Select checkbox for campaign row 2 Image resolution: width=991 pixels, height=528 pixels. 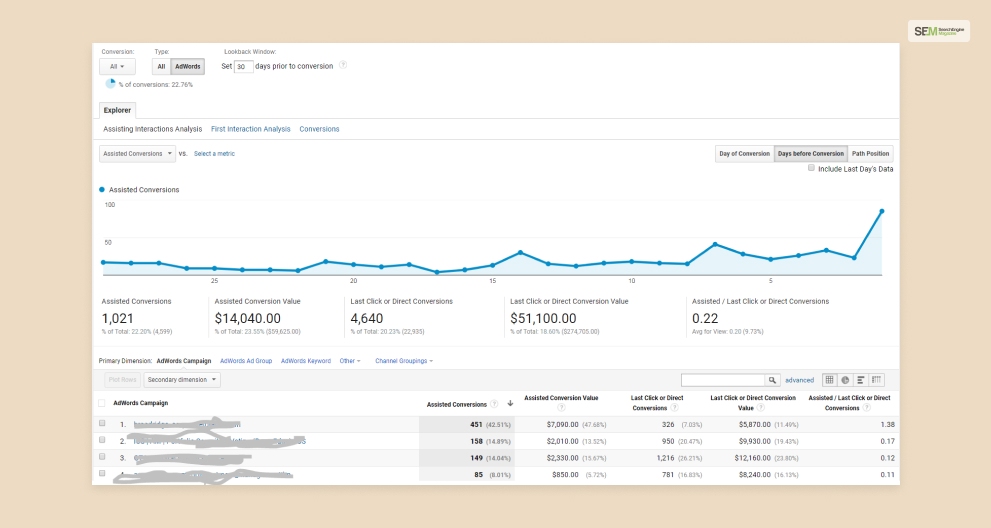[102, 439]
